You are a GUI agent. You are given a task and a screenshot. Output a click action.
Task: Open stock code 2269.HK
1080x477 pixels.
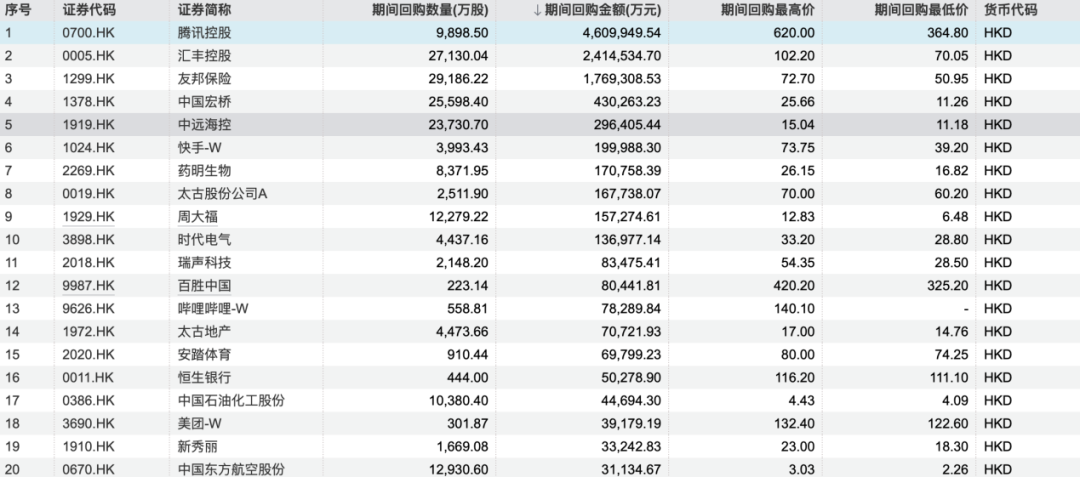coord(89,170)
